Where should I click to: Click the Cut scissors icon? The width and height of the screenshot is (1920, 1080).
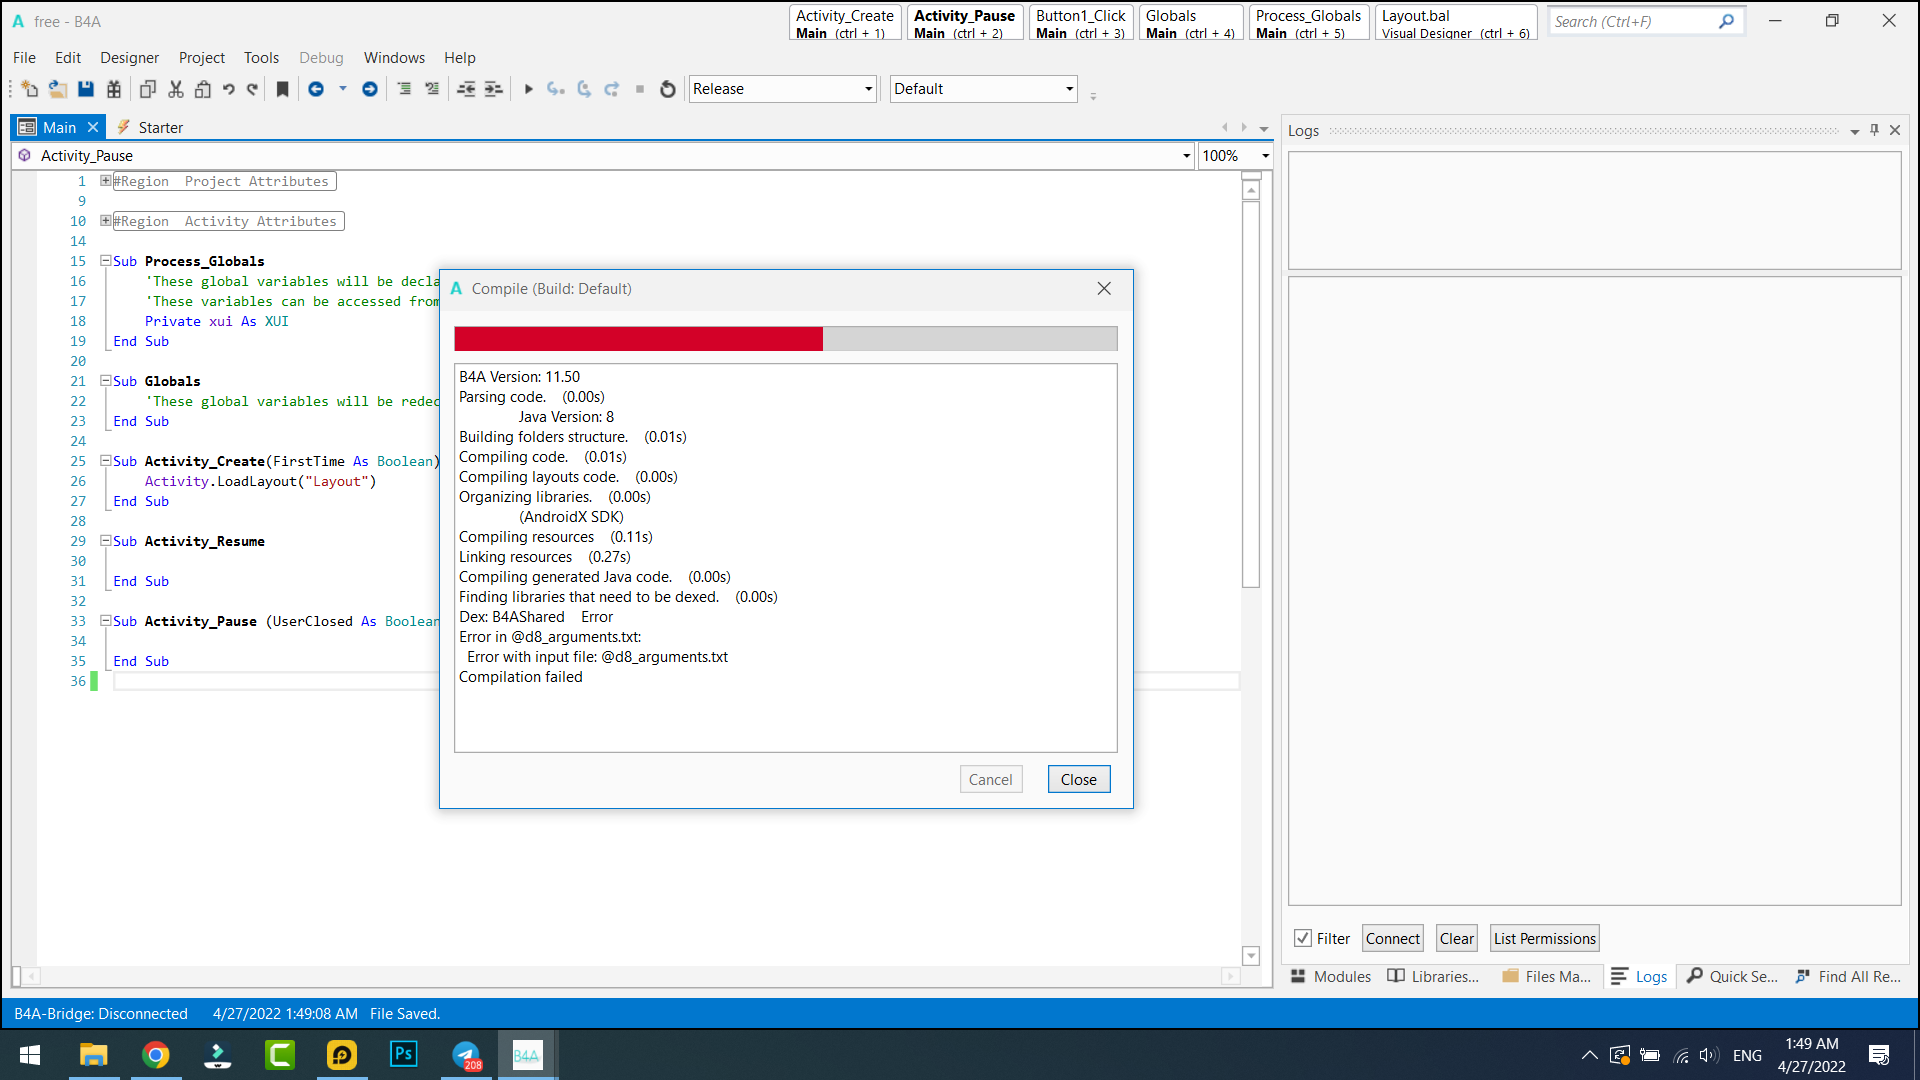(x=176, y=89)
